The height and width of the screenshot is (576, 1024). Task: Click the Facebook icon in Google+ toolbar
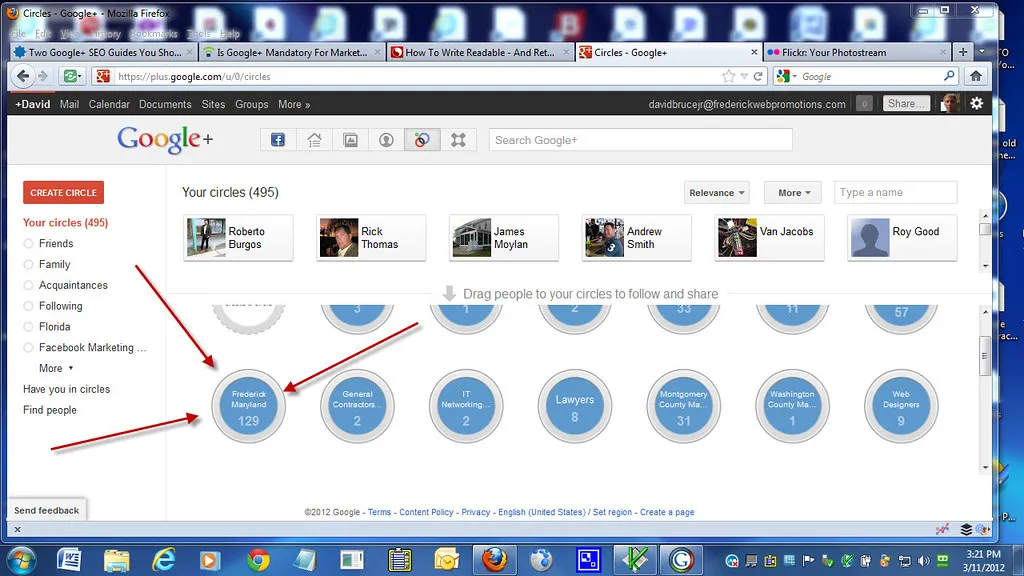click(x=278, y=140)
